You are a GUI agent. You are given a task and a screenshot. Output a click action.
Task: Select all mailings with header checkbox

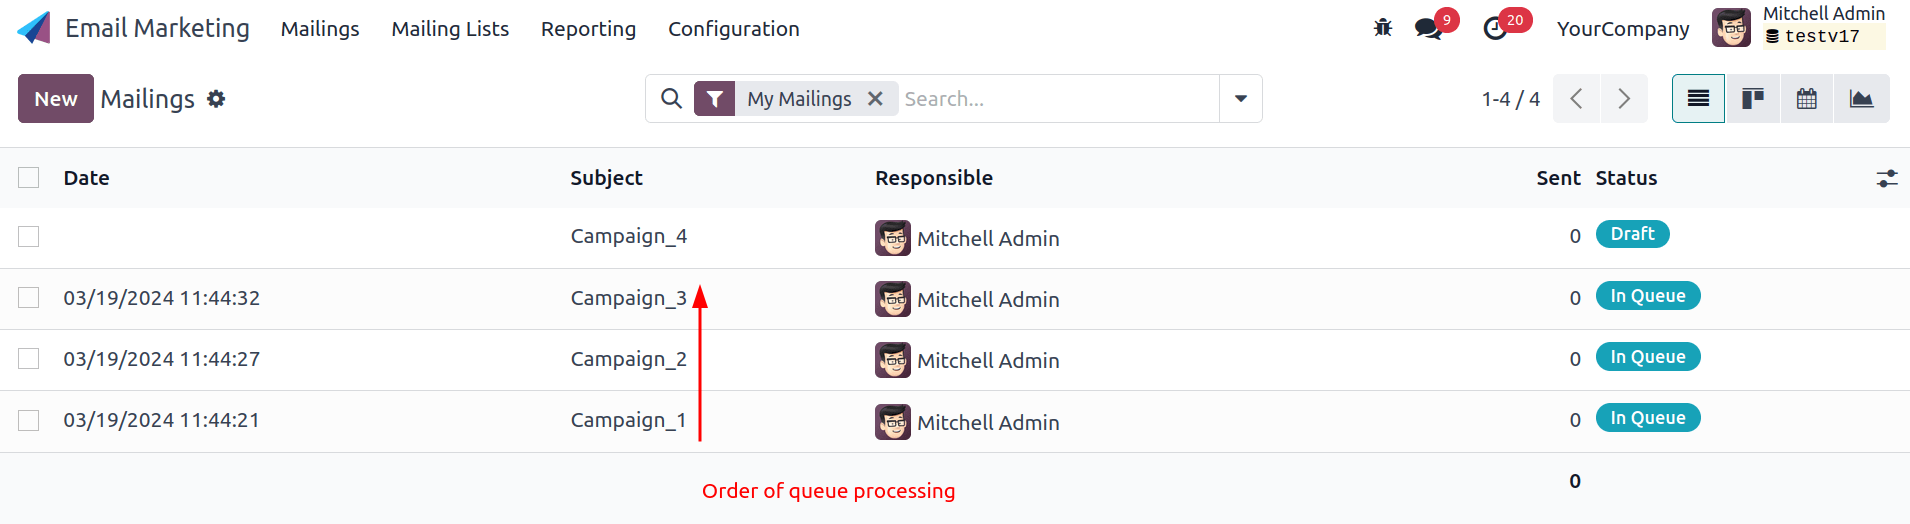coord(29,178)
